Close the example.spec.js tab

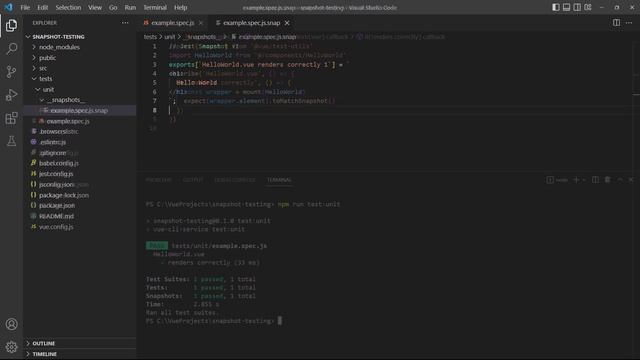(201, 23)
